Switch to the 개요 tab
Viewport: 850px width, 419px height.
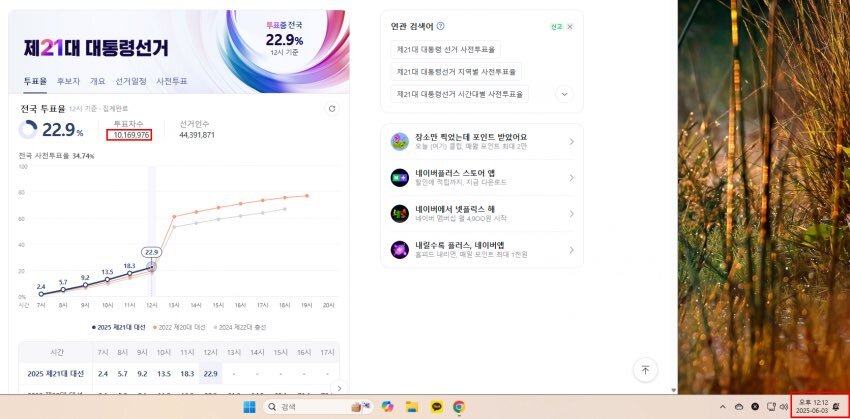[98, 81]
